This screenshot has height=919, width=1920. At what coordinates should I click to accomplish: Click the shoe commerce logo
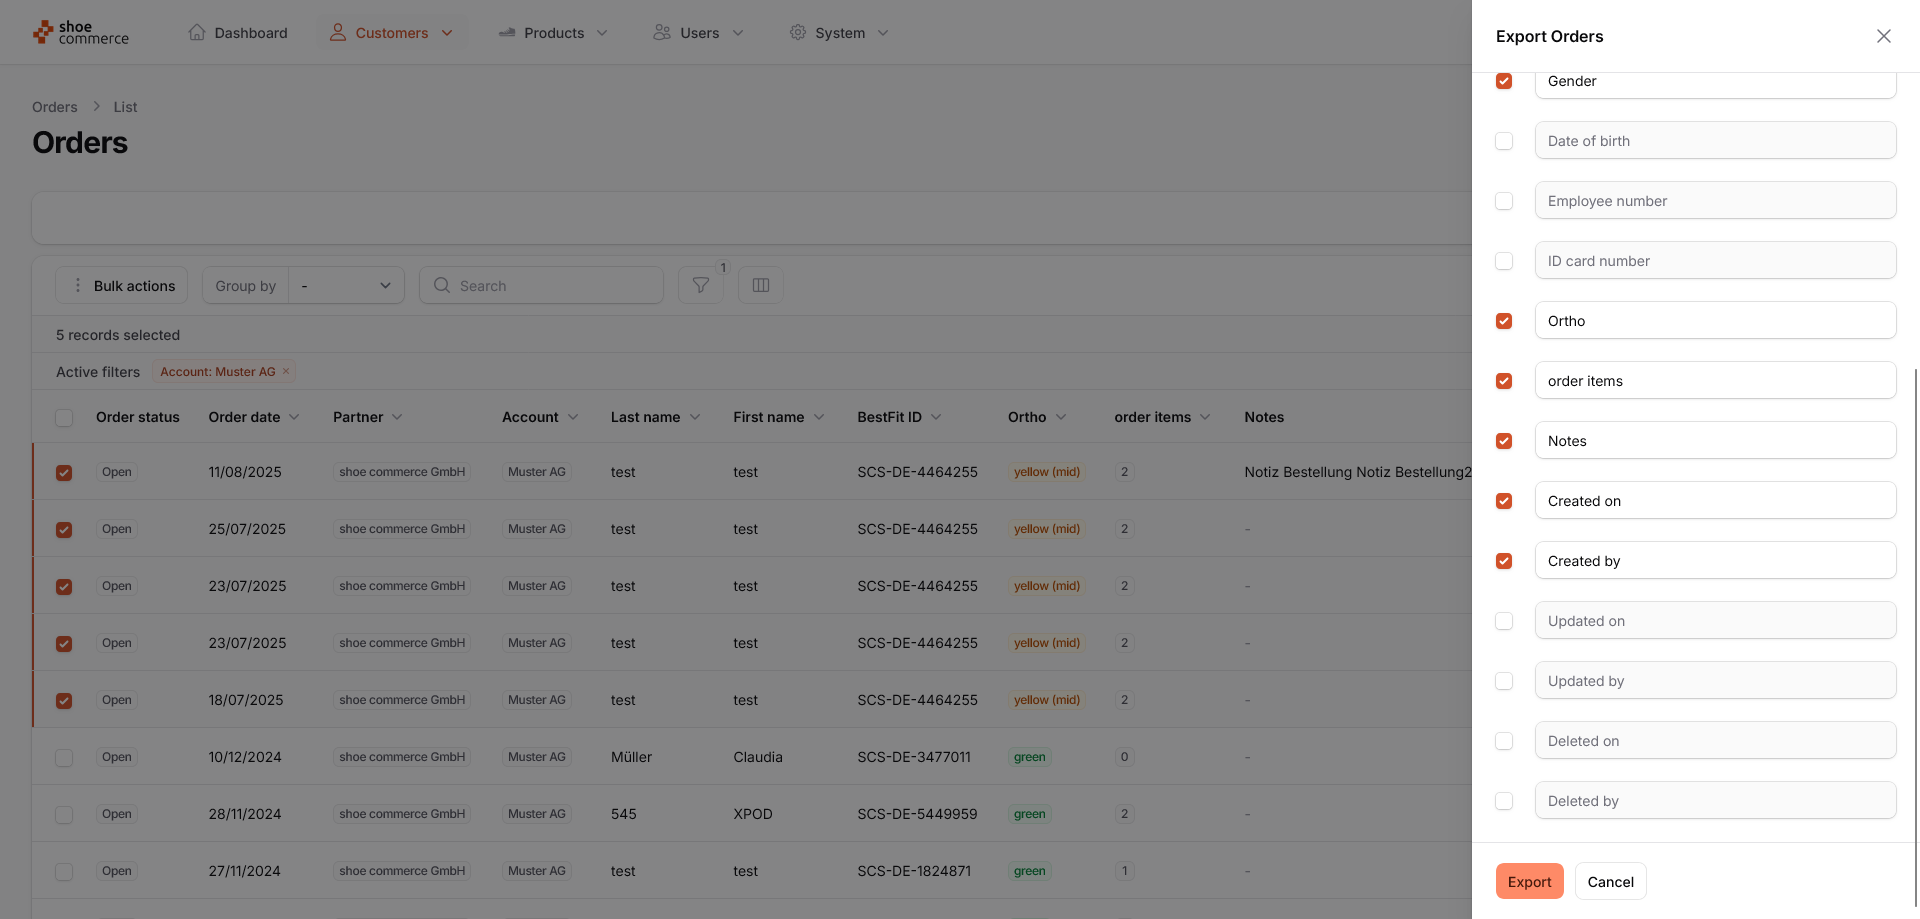pos(81,33)
